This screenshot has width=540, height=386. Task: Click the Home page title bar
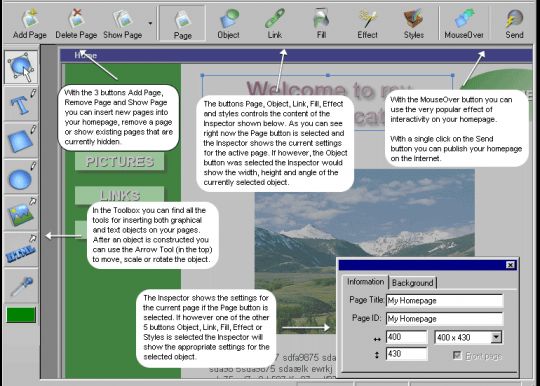point(296,55)
